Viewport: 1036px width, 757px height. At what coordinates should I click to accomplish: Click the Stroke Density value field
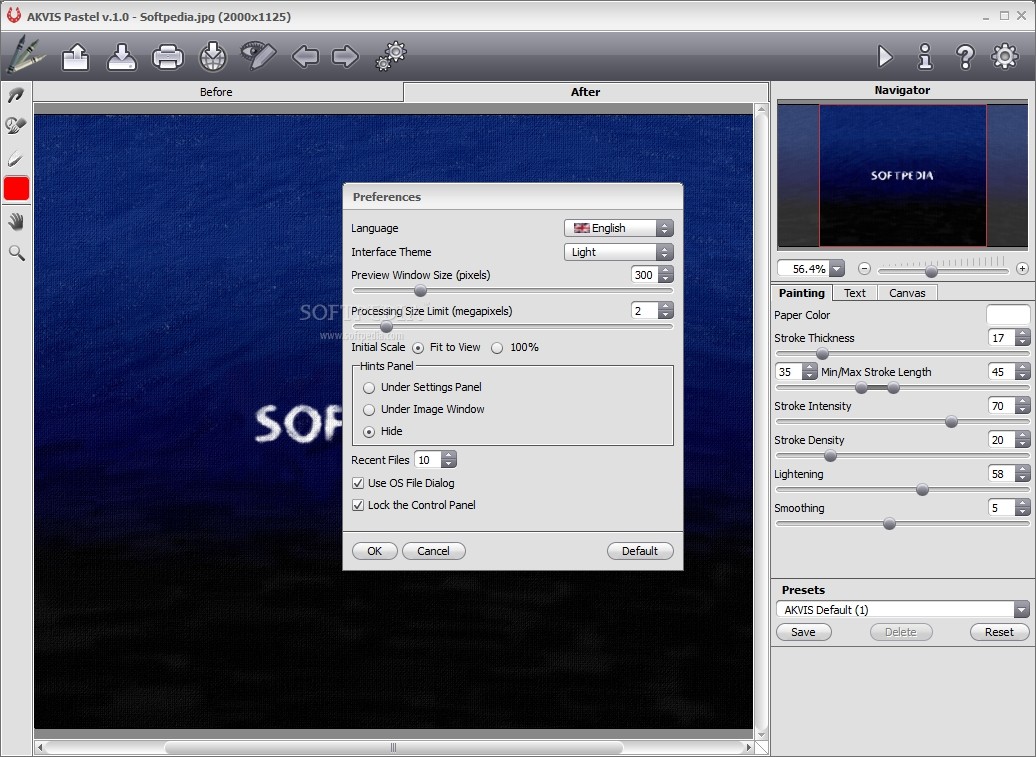[x=1002, y=440]
